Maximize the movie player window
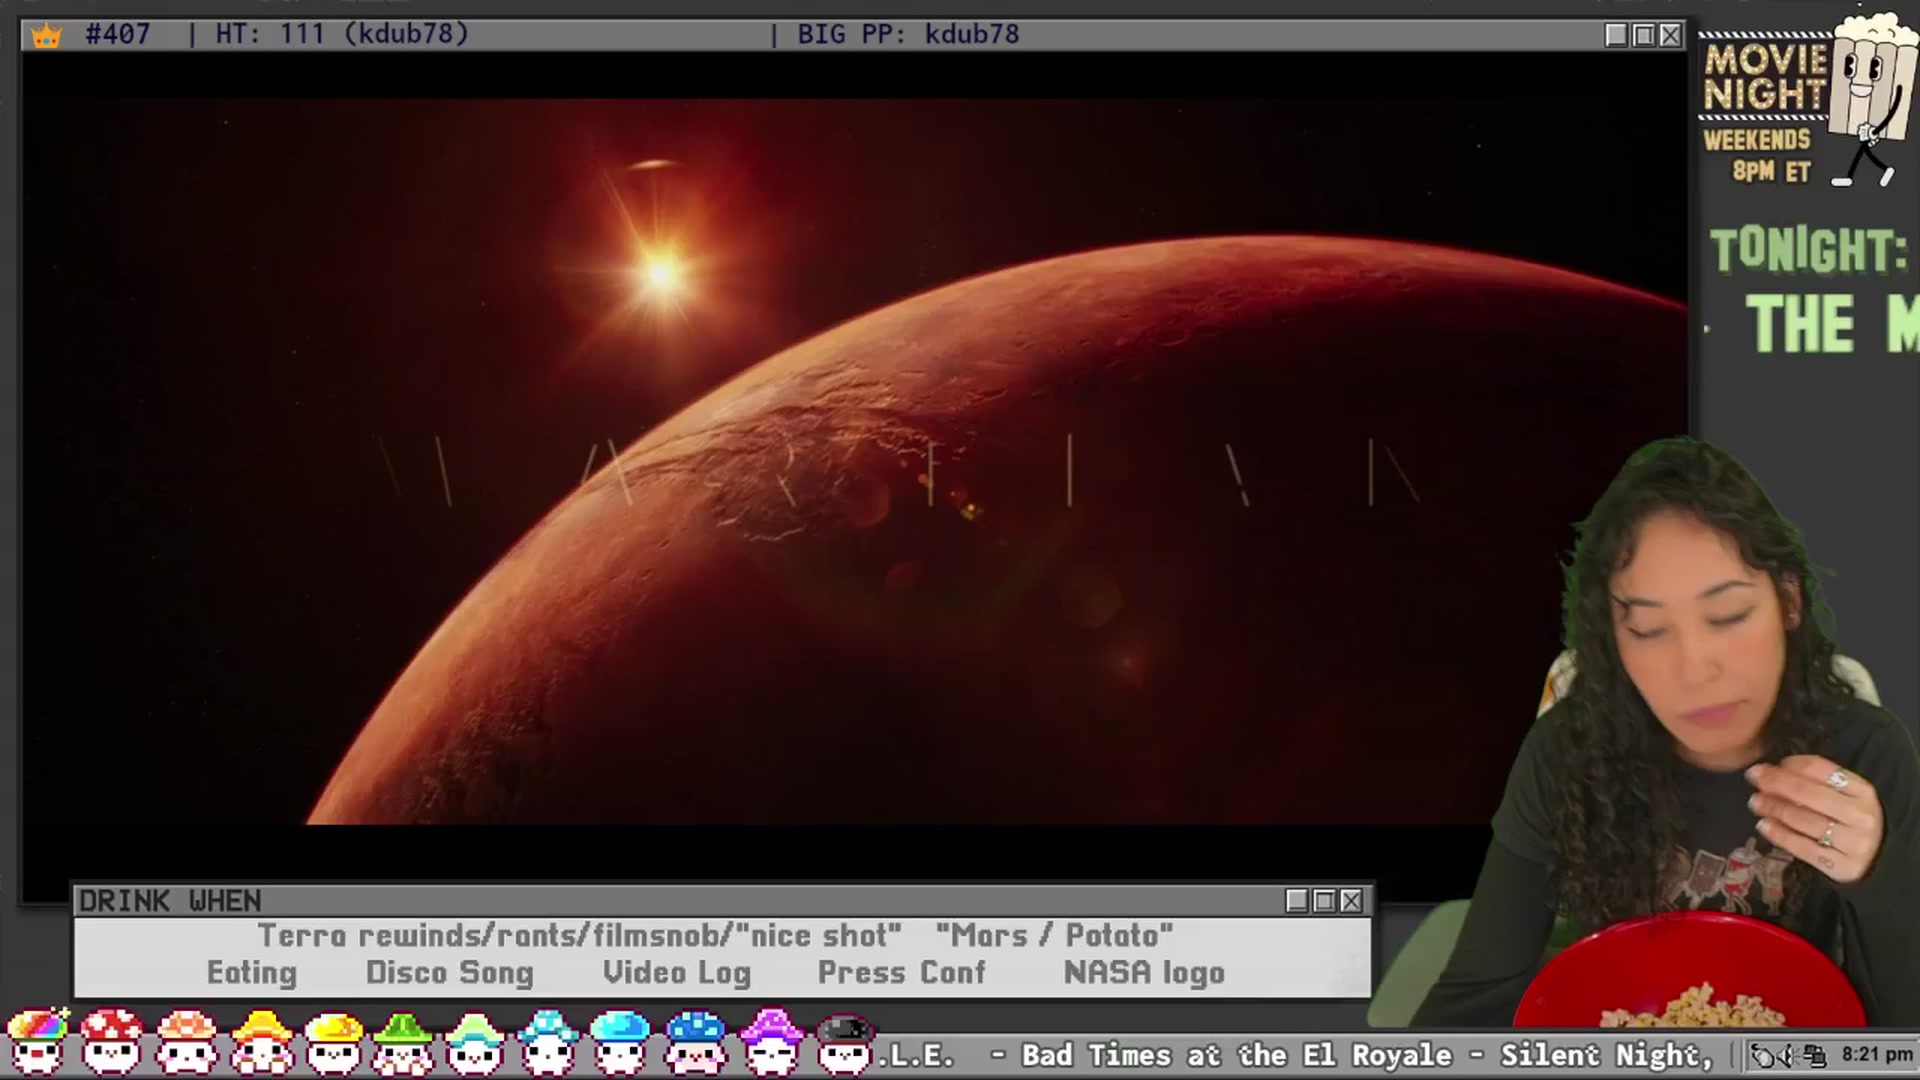Image resolution: width=1920 pixels, height=1080 pixels. tap(1643, 35)
